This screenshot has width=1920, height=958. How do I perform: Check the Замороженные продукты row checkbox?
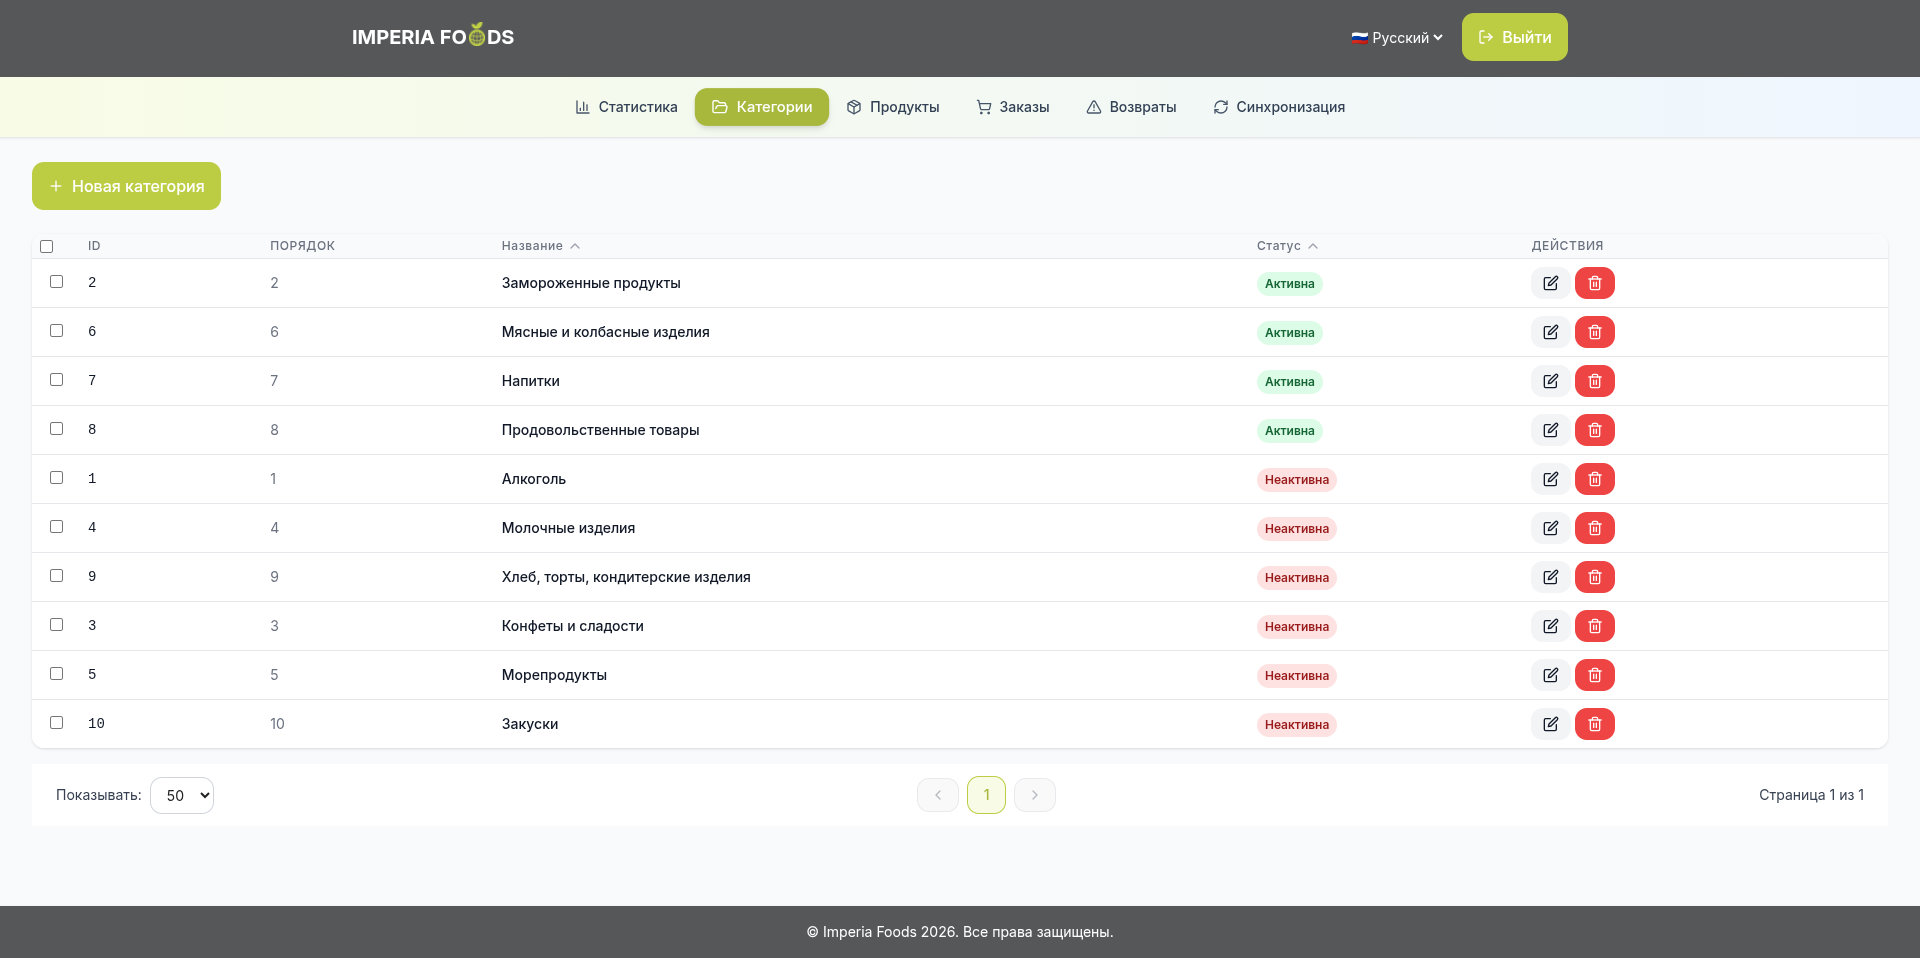coord(57,282)
